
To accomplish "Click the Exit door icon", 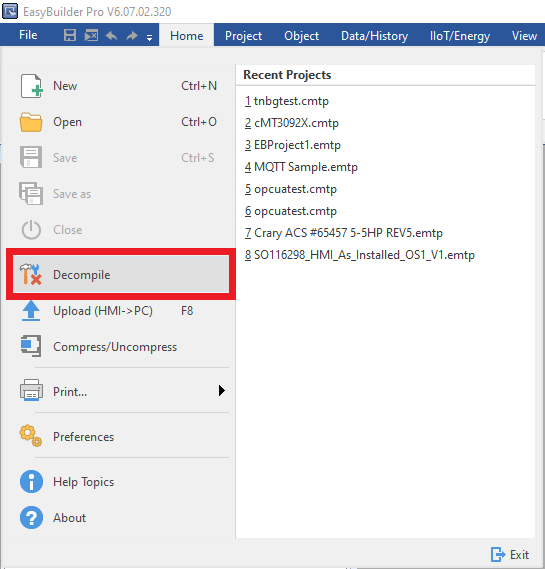I will [x=498, y=554].
